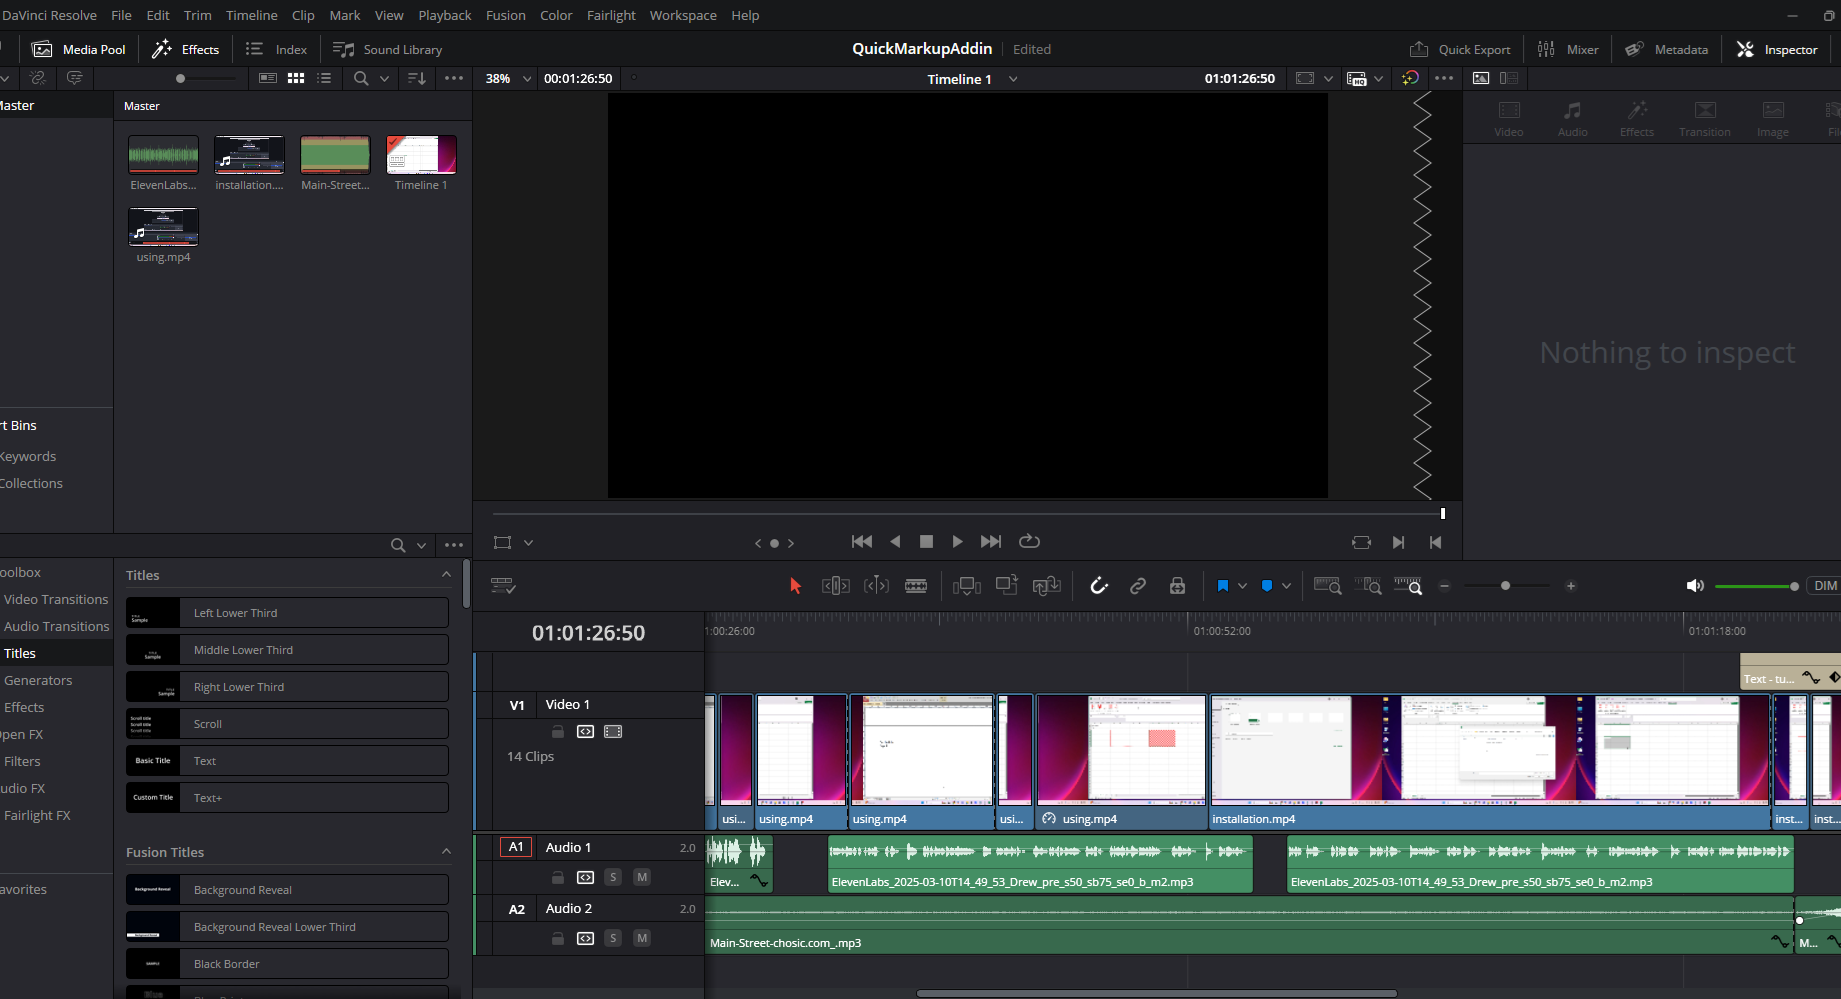This screenshot has height=999, width=1841.
Task: Open the flag color dropdown arrow
Action: [x=1243, y=586]
